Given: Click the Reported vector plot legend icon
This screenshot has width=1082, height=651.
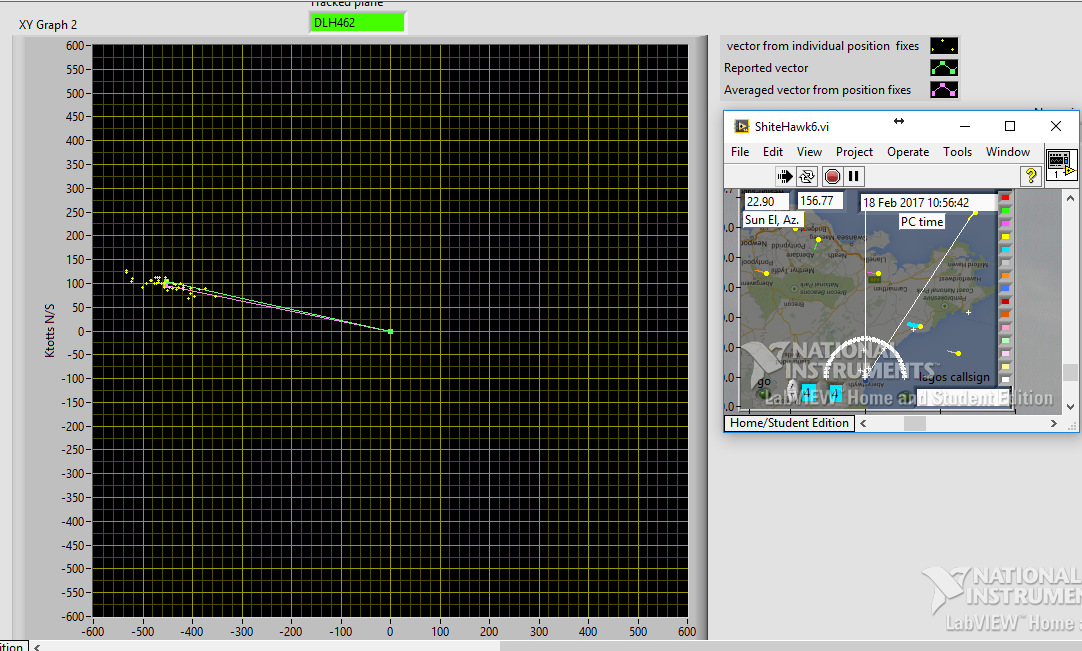Looking at the screenshot, I should click(944, 68).
